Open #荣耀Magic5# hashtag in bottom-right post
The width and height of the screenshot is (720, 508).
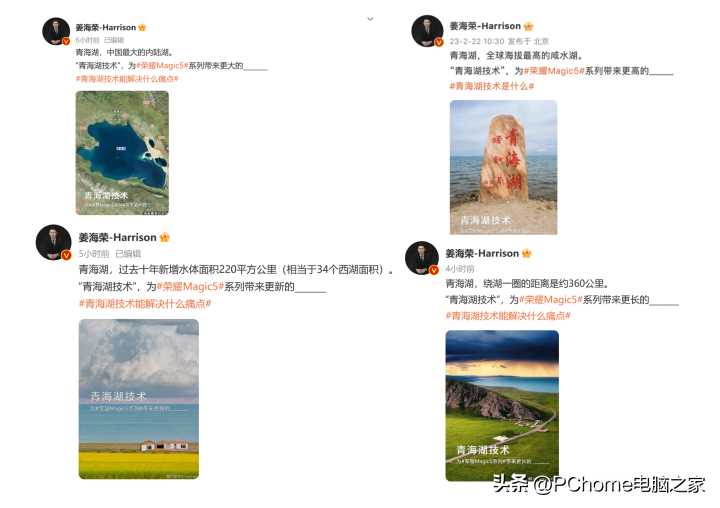[550, 299]
